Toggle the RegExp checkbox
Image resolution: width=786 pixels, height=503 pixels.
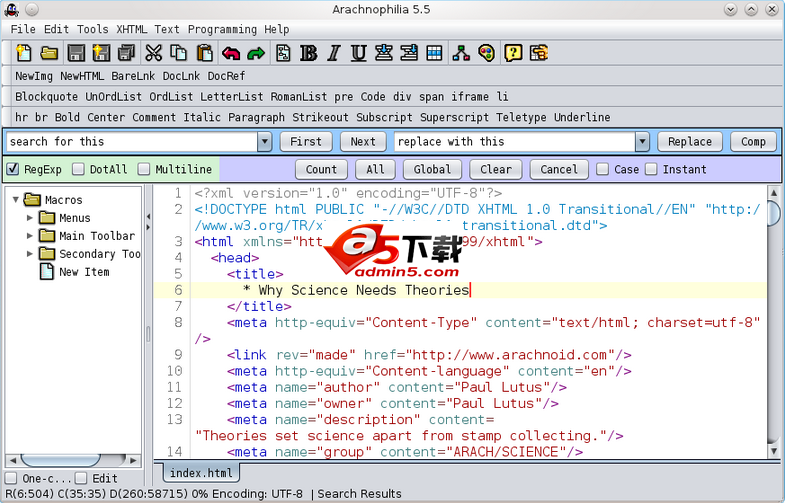[x=13, y=169]
